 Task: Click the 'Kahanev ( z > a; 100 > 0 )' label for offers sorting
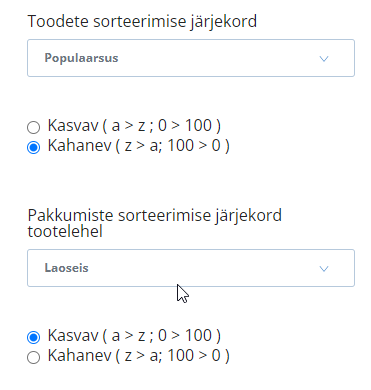tap(139, 356)
